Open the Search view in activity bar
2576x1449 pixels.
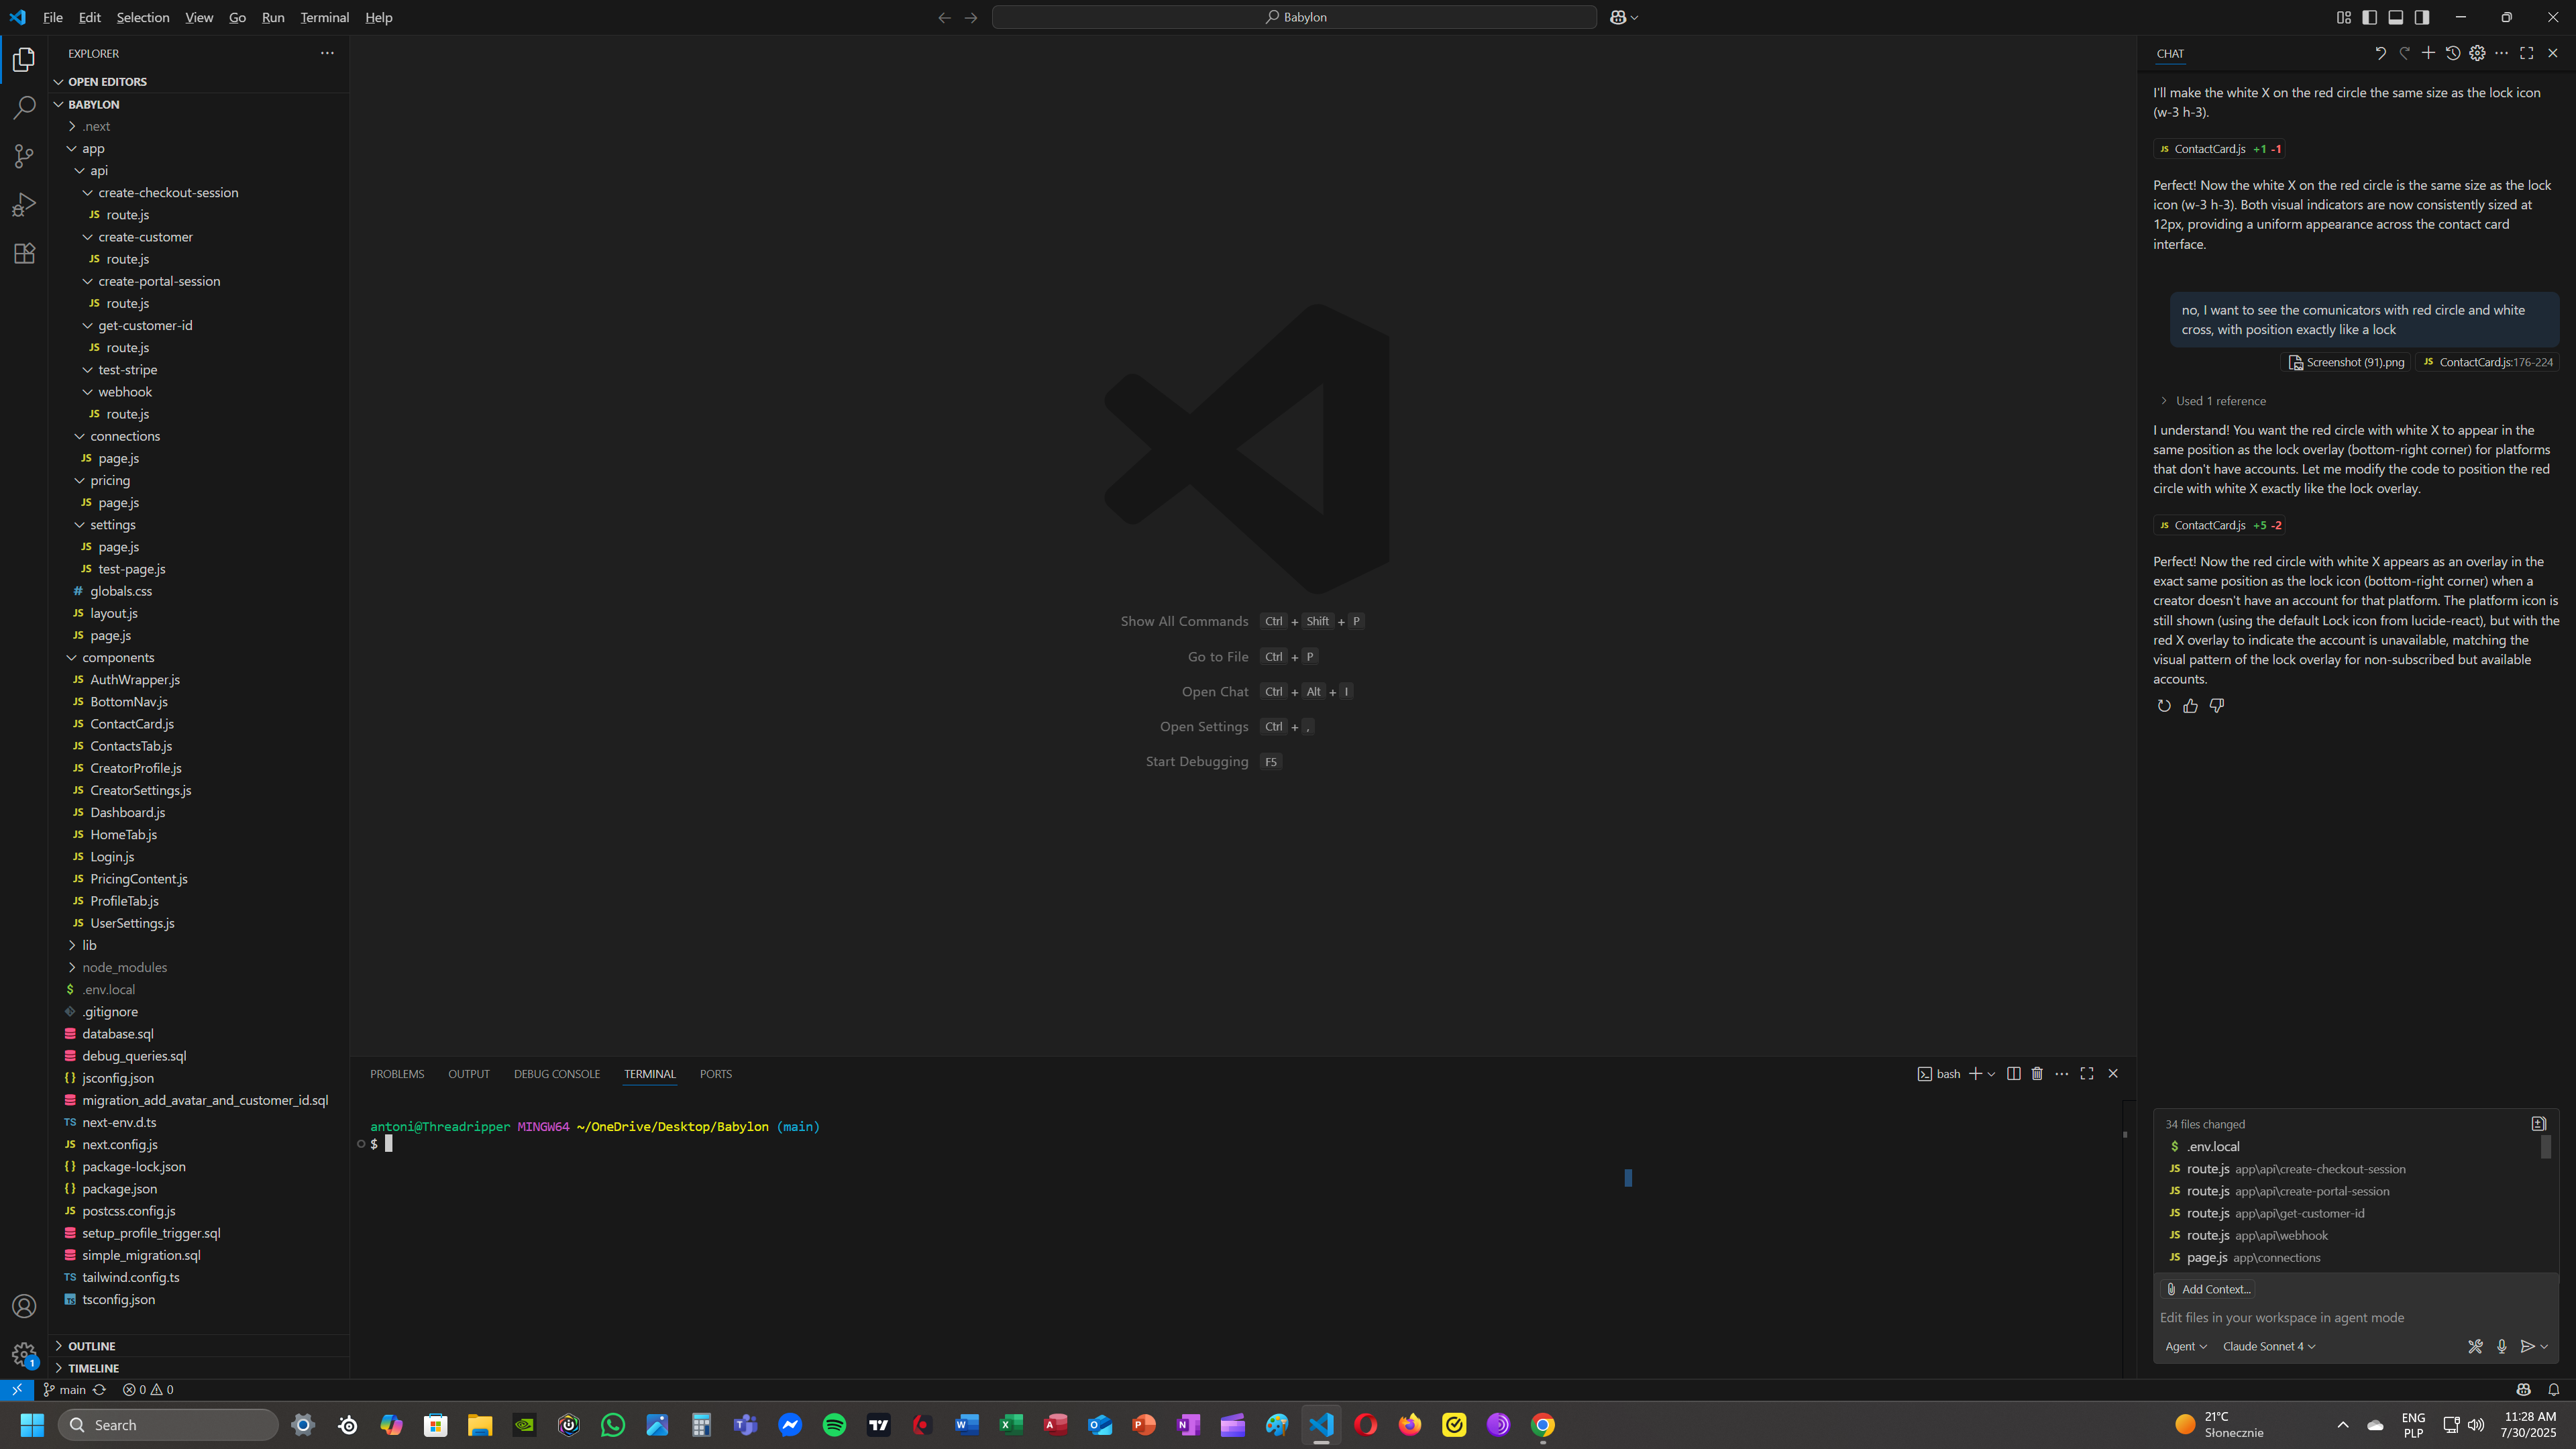(24, 108)
